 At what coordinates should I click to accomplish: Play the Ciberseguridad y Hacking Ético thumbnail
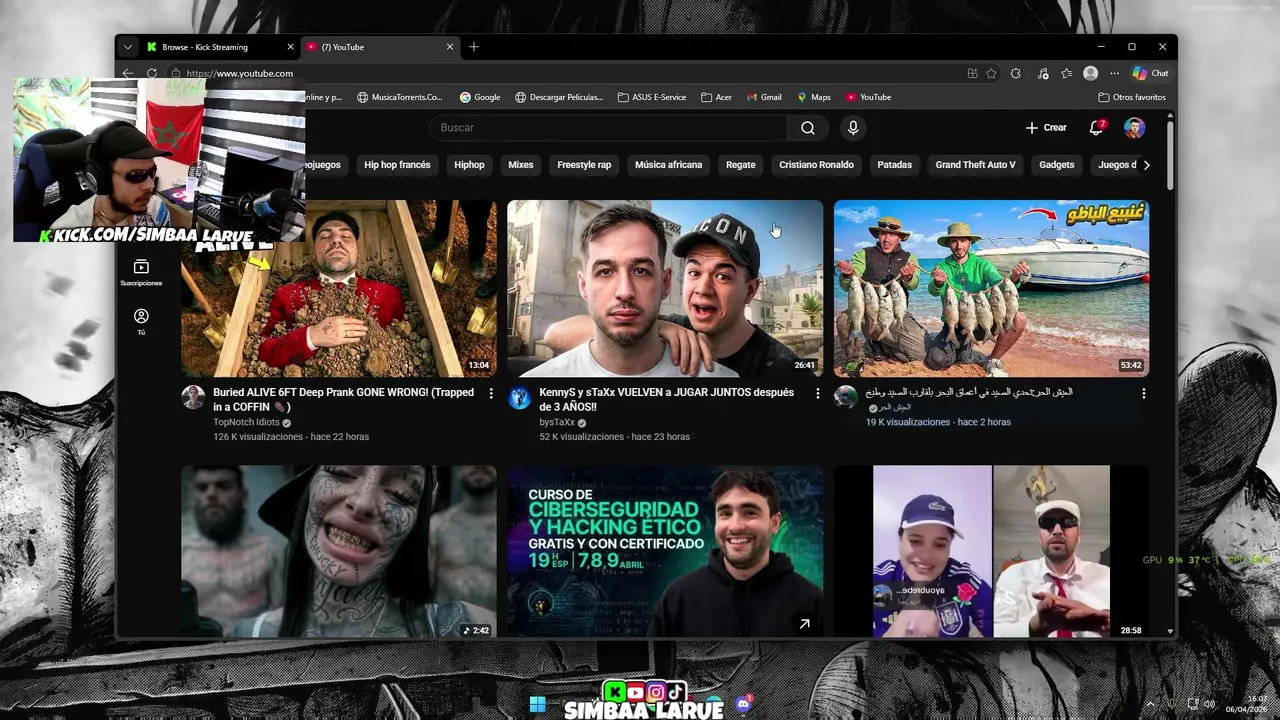pos(665,551)
